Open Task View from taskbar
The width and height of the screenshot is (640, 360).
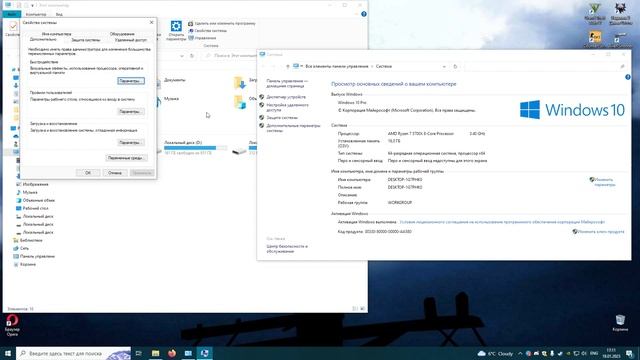coord(138,353)
